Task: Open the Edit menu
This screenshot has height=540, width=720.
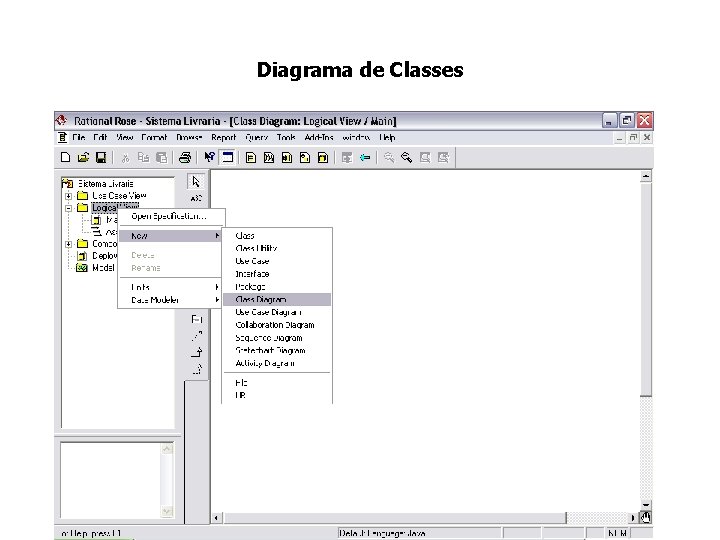Action: pos(100,137)
